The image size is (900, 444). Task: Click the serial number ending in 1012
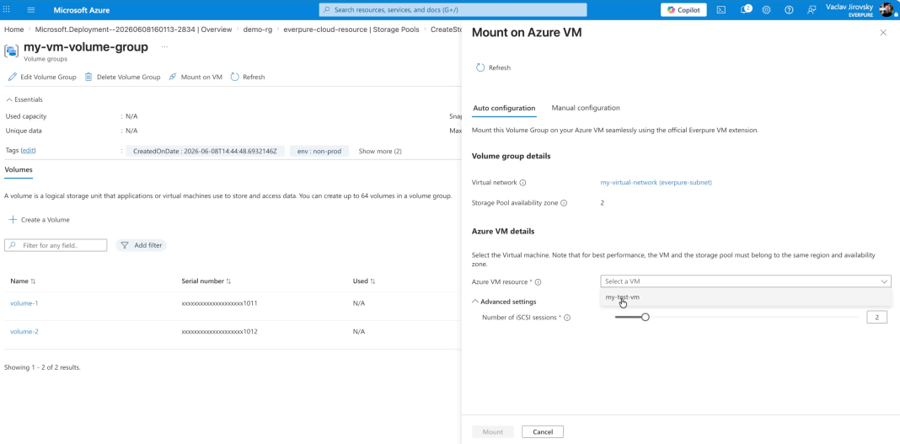click(x=219, y=332)
